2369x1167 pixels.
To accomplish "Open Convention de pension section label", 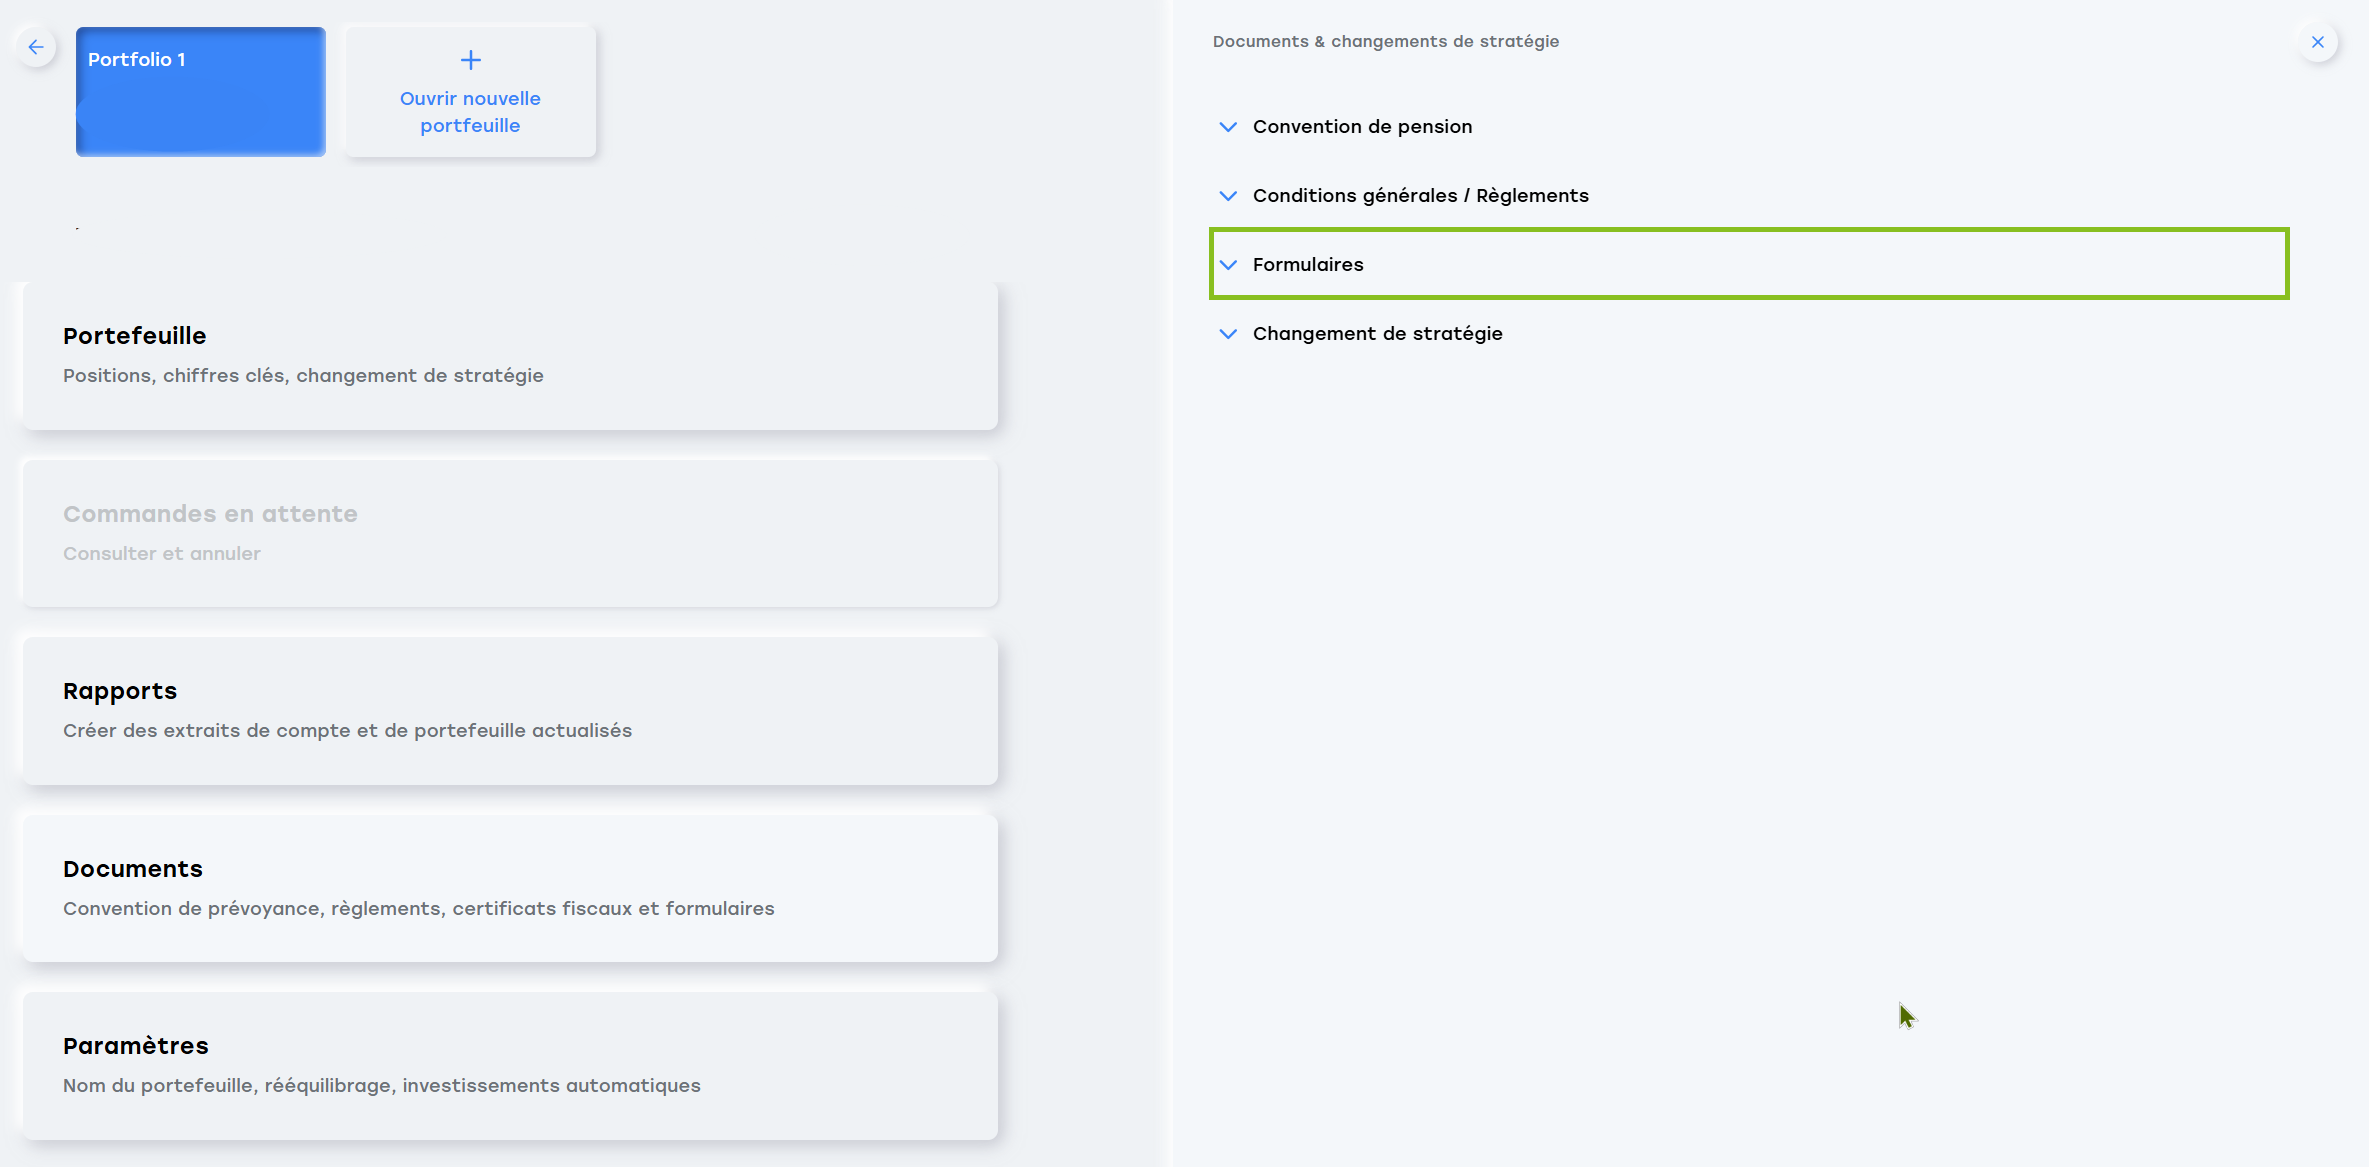I will [x=1362, y=127].
